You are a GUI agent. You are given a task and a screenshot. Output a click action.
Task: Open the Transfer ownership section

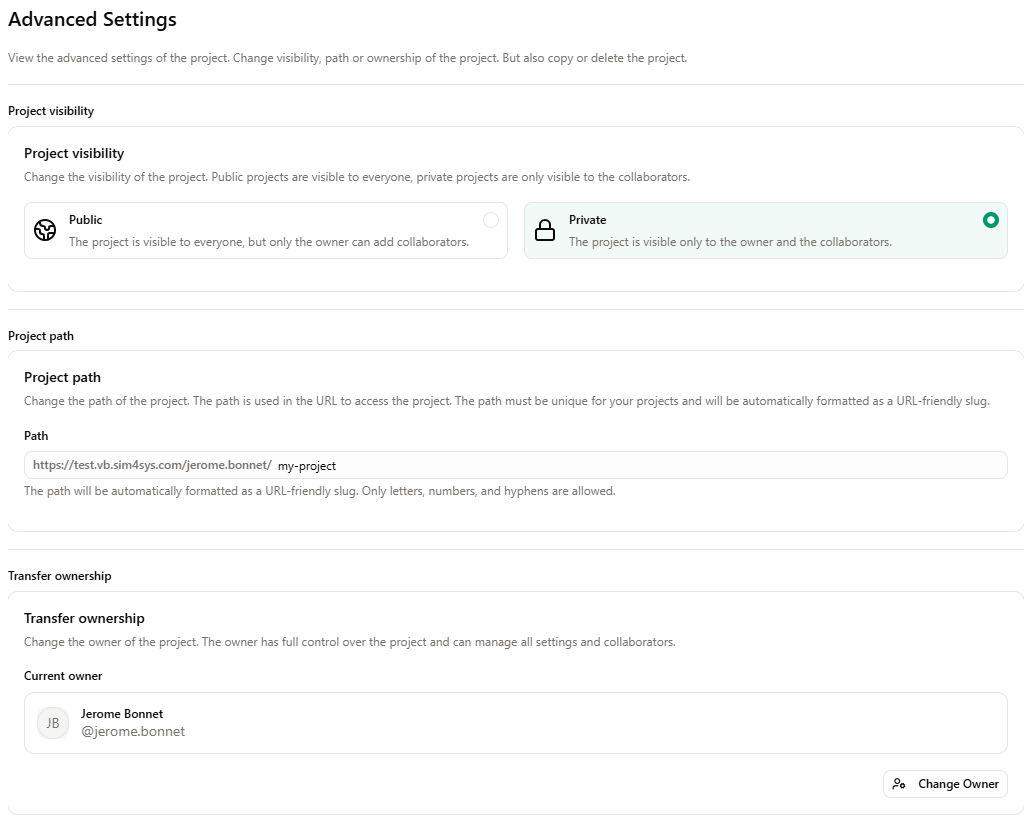[59, 576]
